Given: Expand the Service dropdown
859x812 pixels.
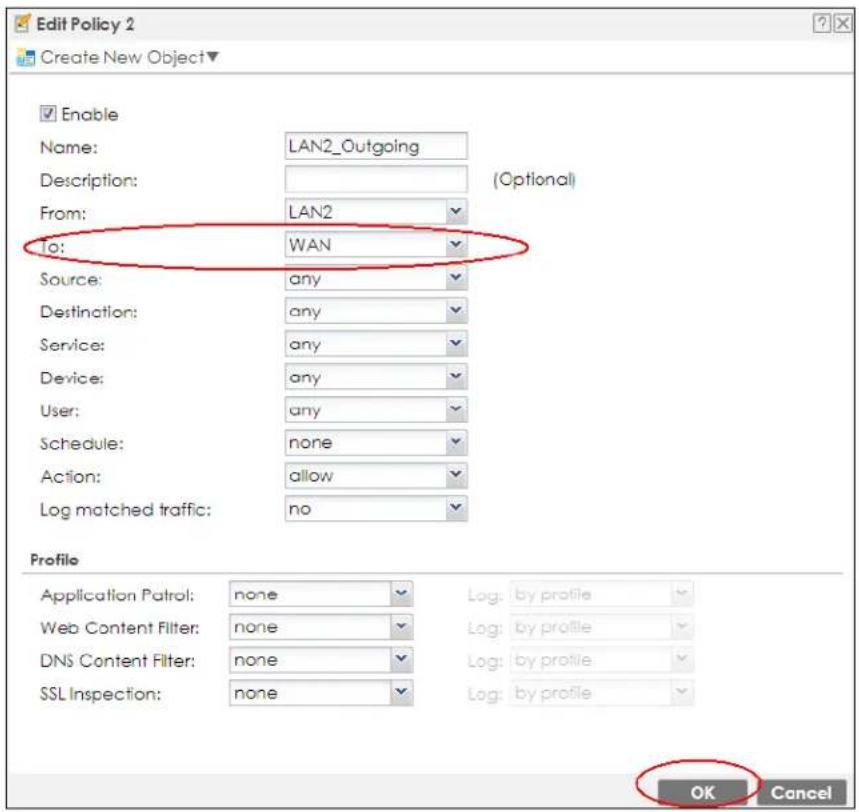Looking at the screenshot, I should click(376, 344).
